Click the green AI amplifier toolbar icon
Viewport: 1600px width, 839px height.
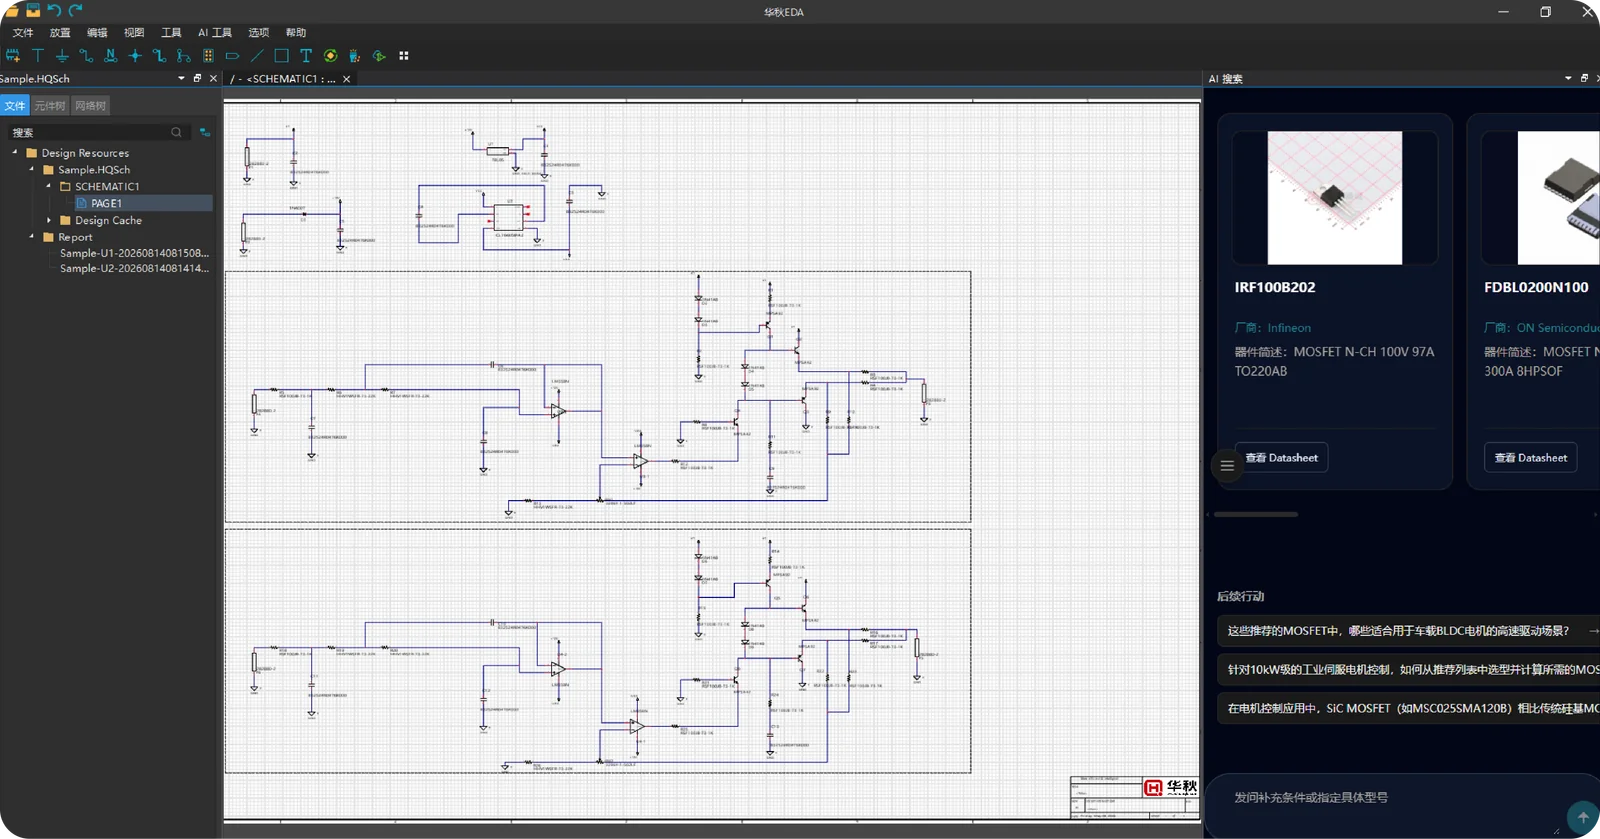379,56
